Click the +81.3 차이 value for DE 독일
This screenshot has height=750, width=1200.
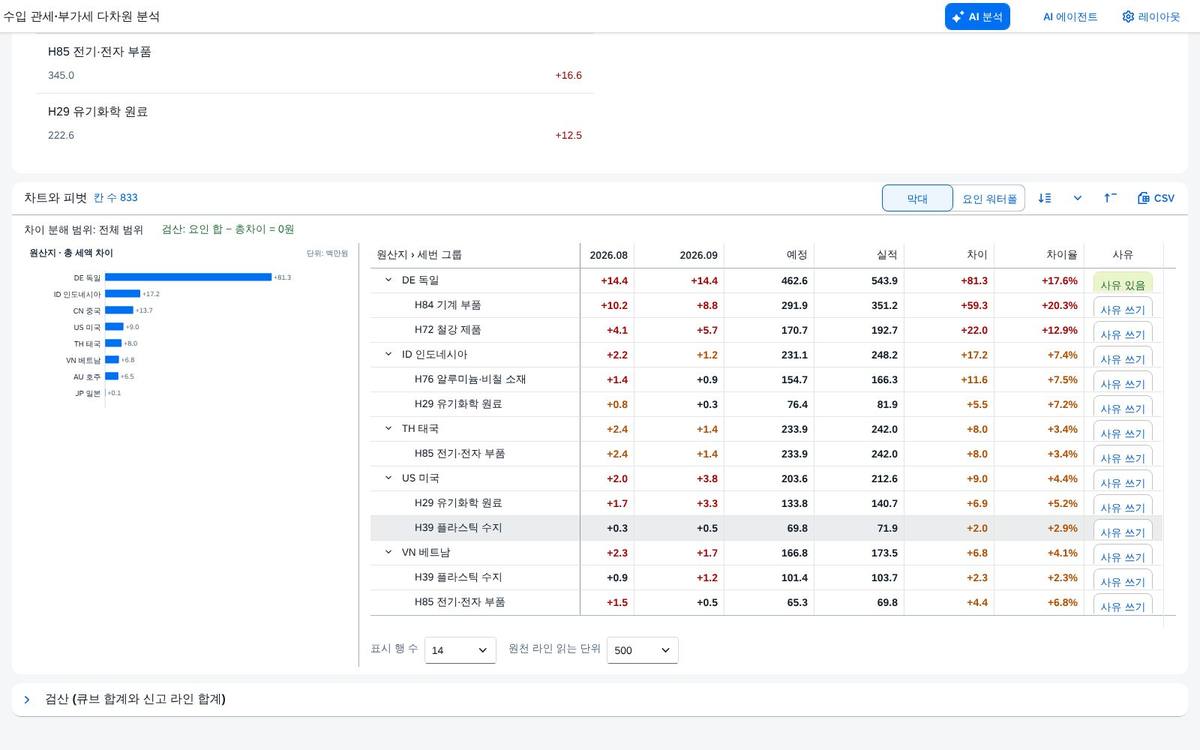pos(973,281)
